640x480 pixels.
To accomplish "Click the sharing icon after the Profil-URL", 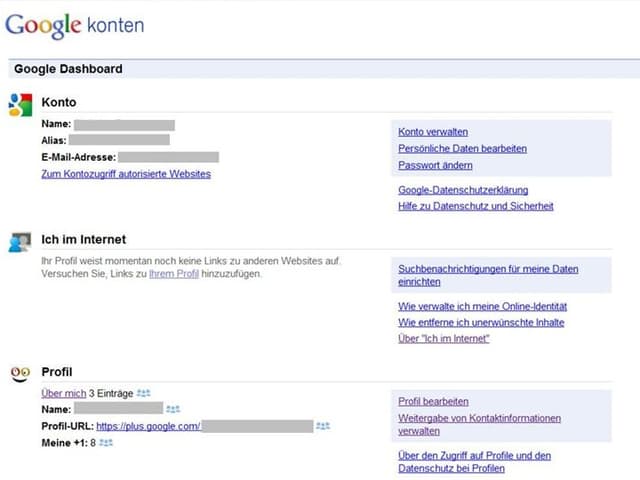I will [x=323, y=426].
